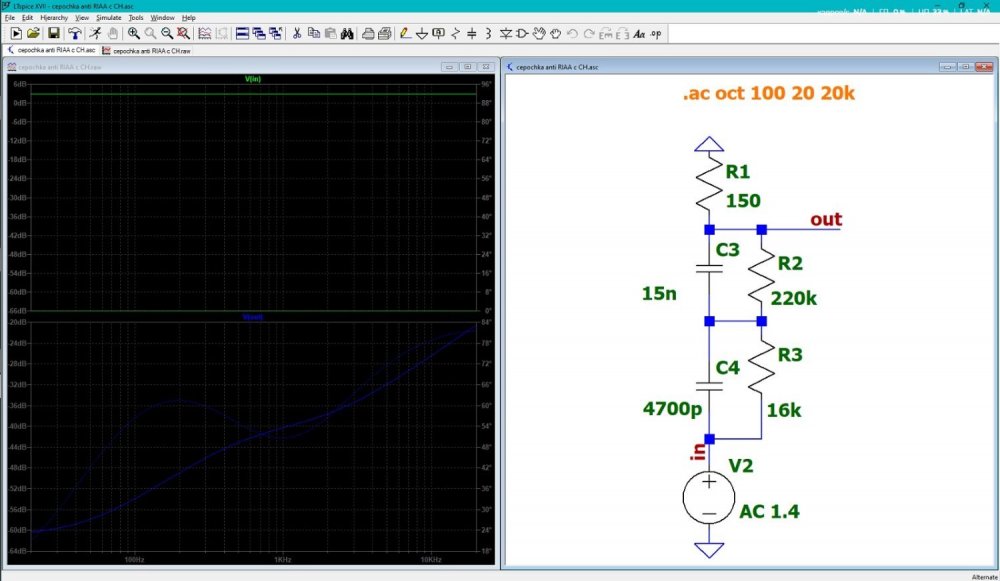This screenshot has width=1000, height=581.
Task: Switch to the cepochka anti RIAA .asc tab
Action: pos(51,50)
